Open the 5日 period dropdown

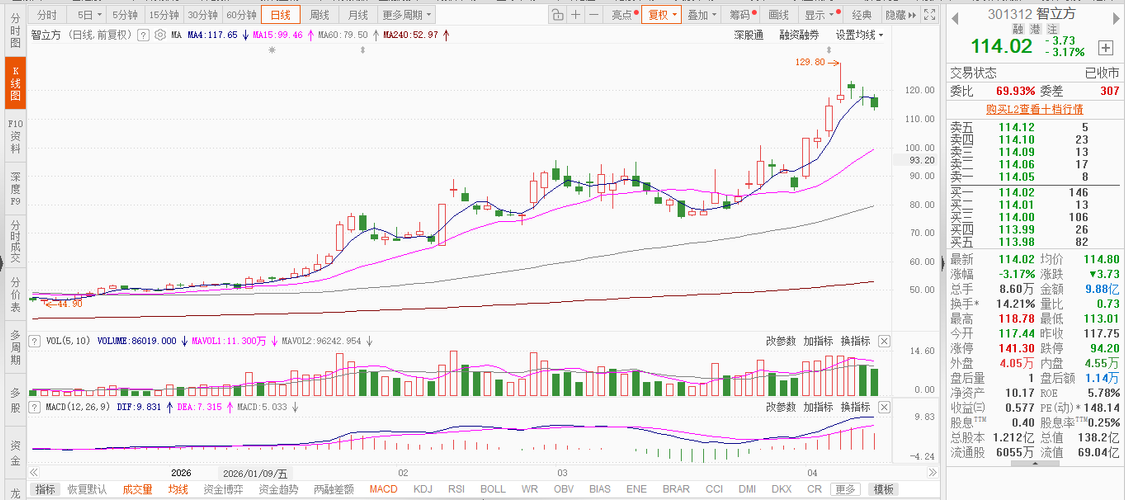(x=90, y=14)
